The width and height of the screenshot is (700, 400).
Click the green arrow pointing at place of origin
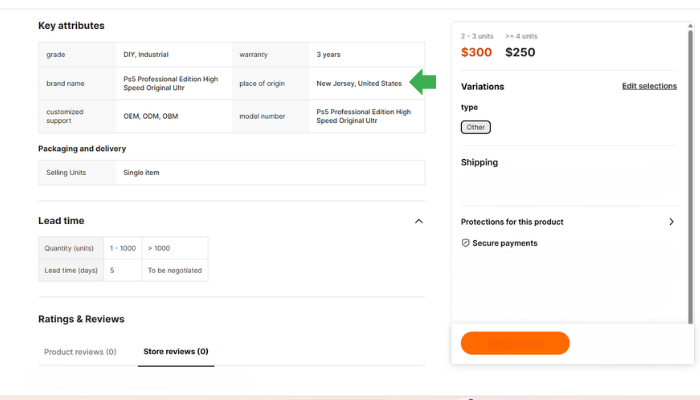(424, 83)
